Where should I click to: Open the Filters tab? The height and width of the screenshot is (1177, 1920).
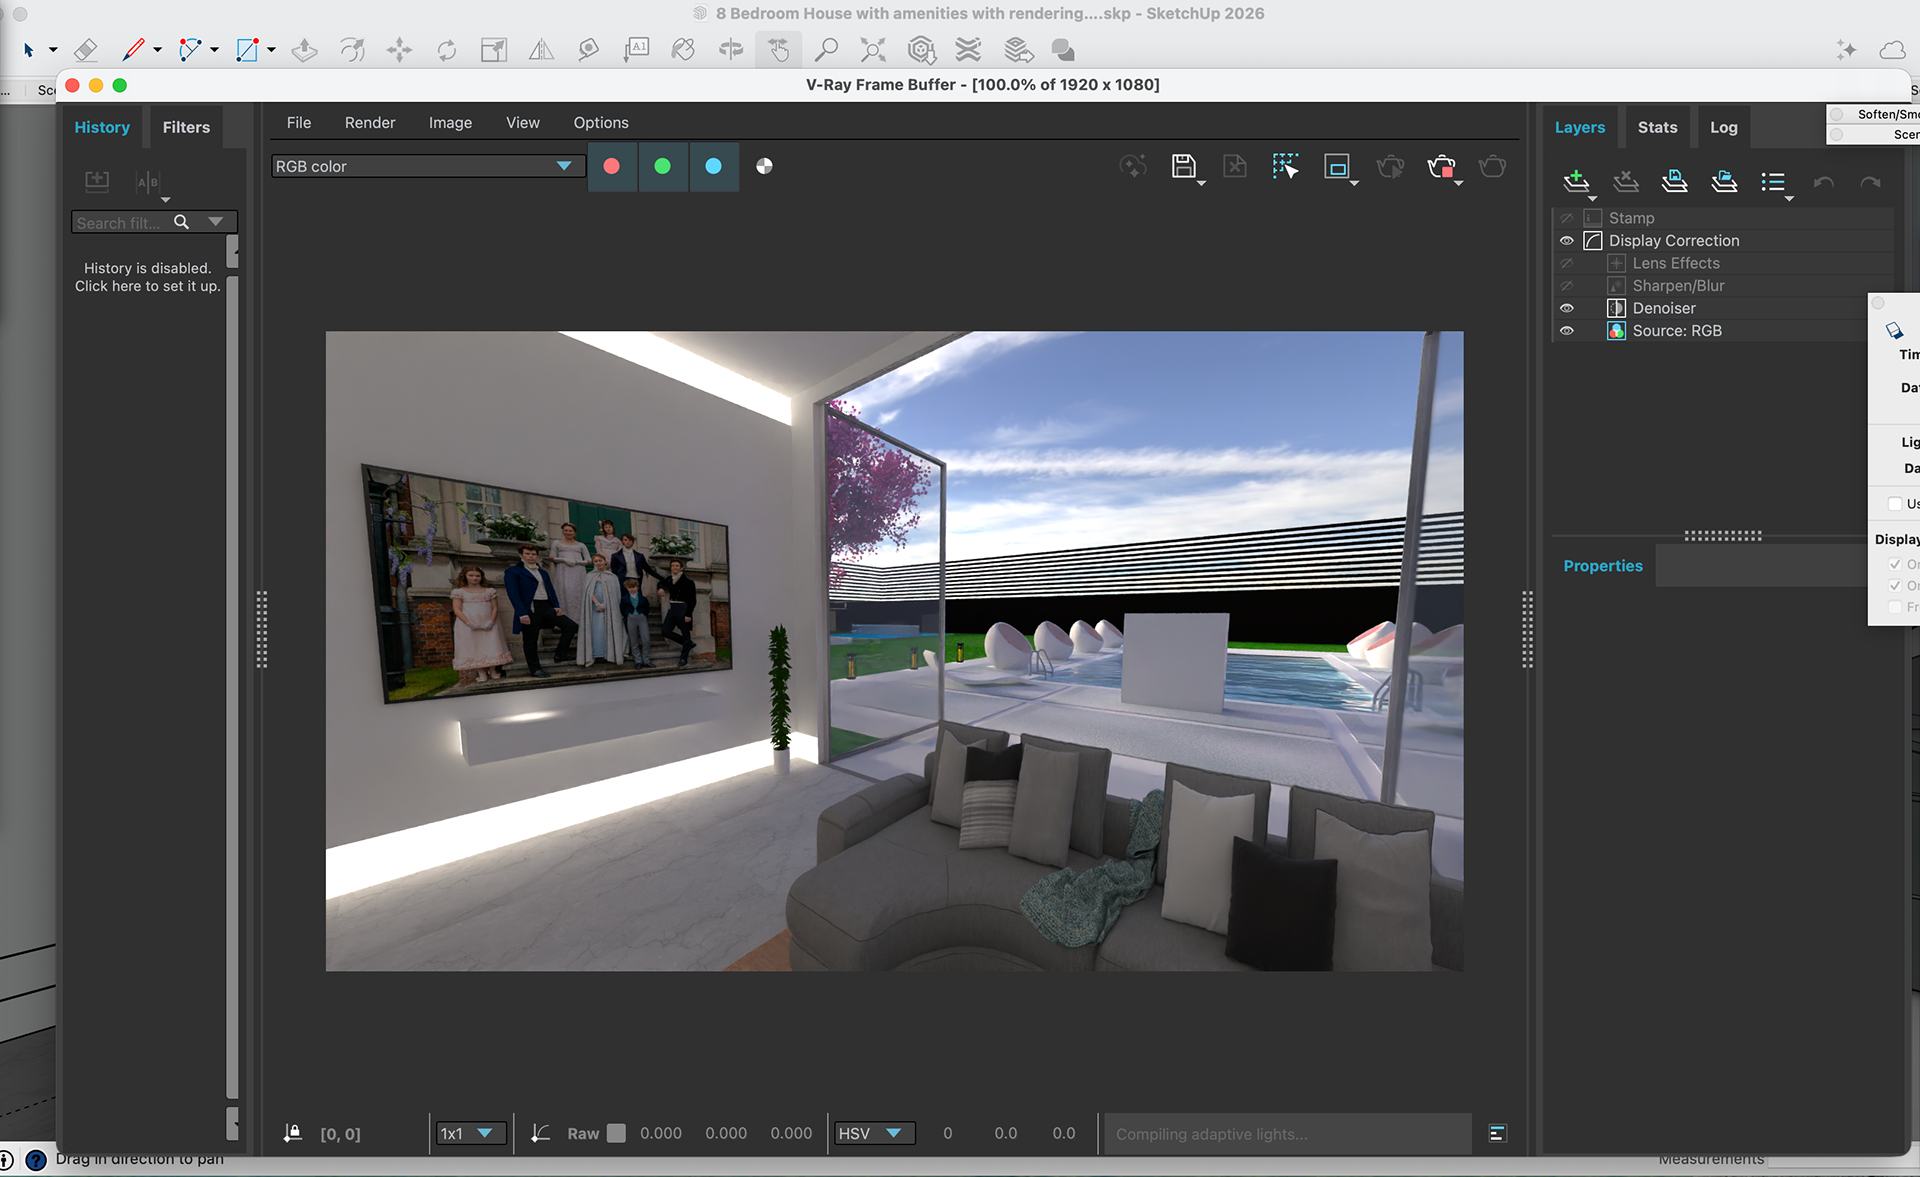pyautogui.click(x=186, y=127)
